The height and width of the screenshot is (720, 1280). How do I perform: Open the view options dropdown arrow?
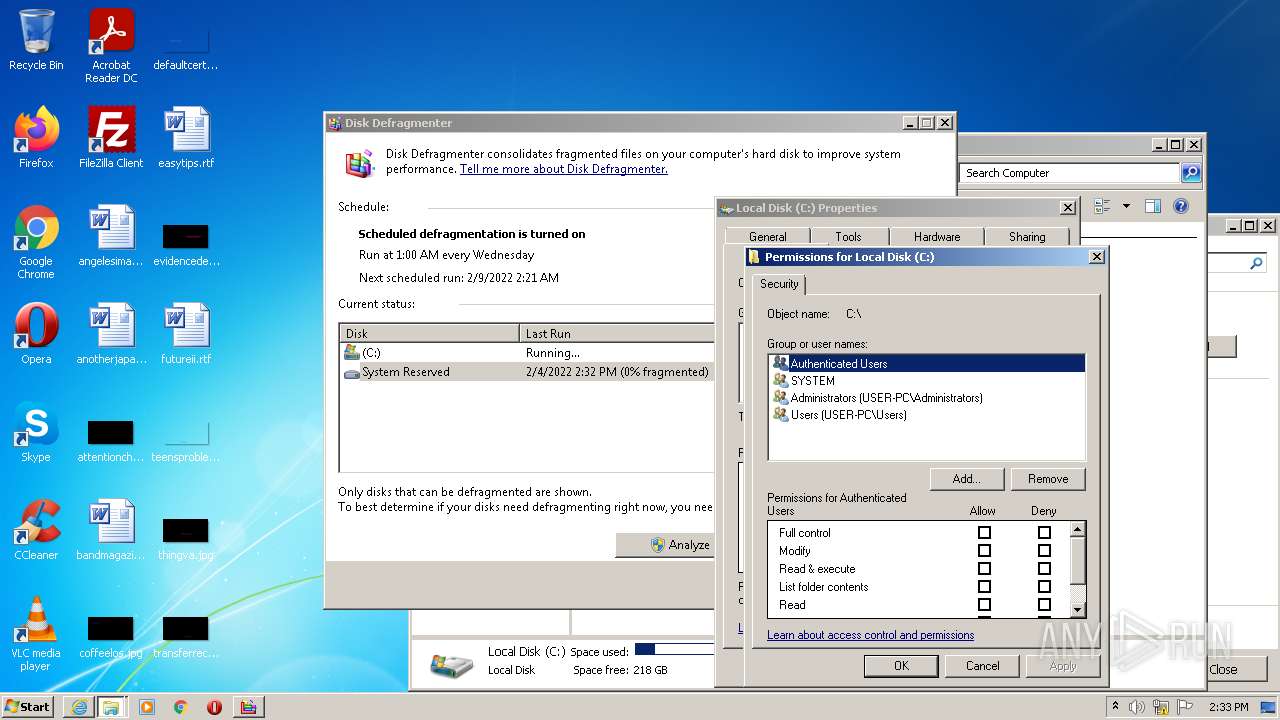1126,206
